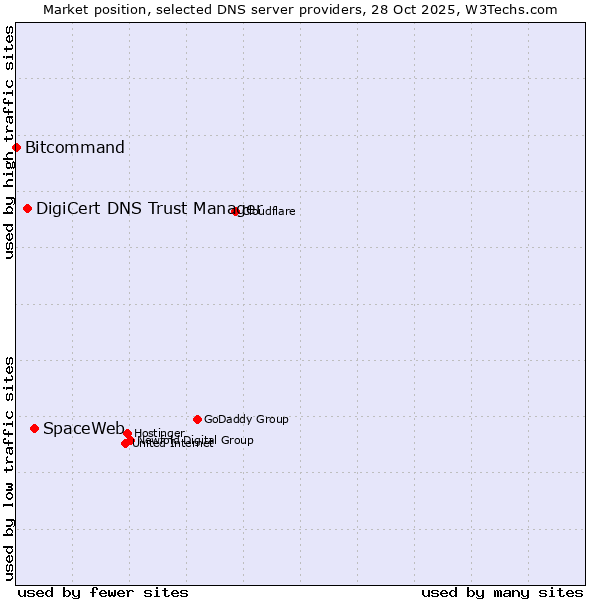Select the United Internet data point
Screen dimensions: 600x600
[125, 443]
